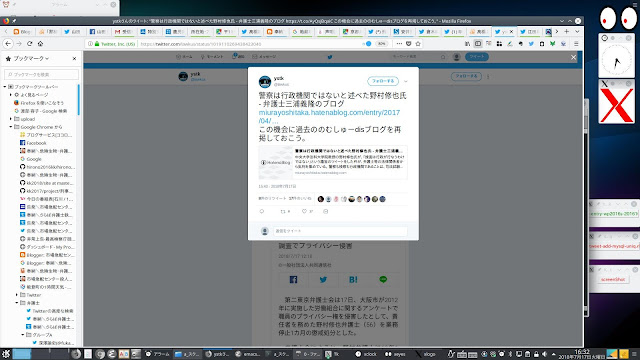Open the Firefox hamburger menu
Image resolution: width=640 pixels, height=360 pixels.
tap(576, 44)
